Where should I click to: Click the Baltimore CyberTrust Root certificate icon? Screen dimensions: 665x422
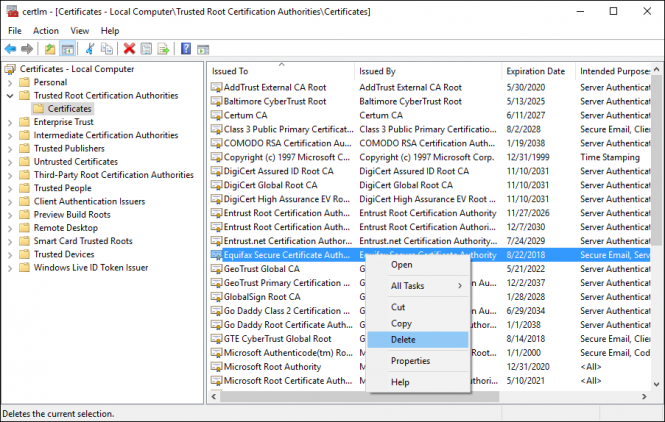(x=217, y=102)
